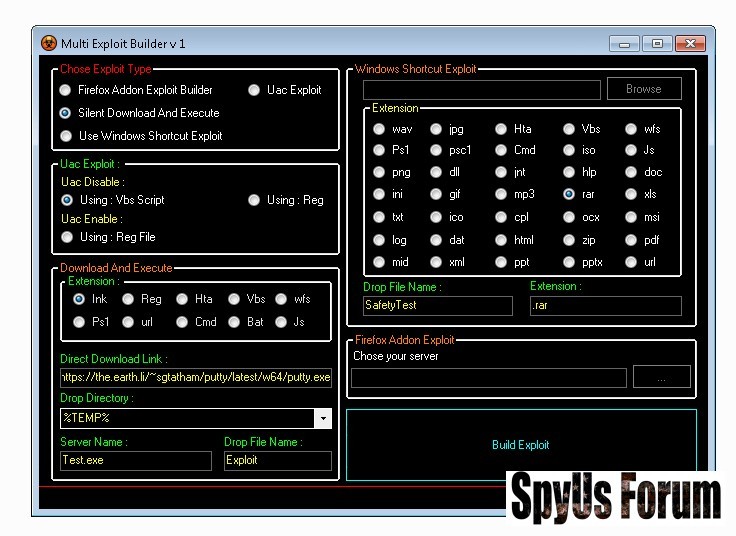Select the Uac Exploit radio button
The width and height of the screenshot is (736, 536).
[x=255, y=90]
